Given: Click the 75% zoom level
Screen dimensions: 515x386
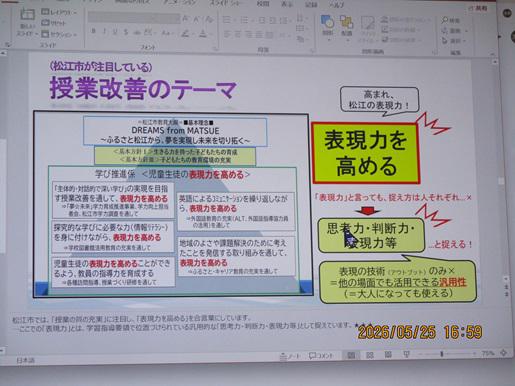Looking at the screenshot, I should coord(487,353).
